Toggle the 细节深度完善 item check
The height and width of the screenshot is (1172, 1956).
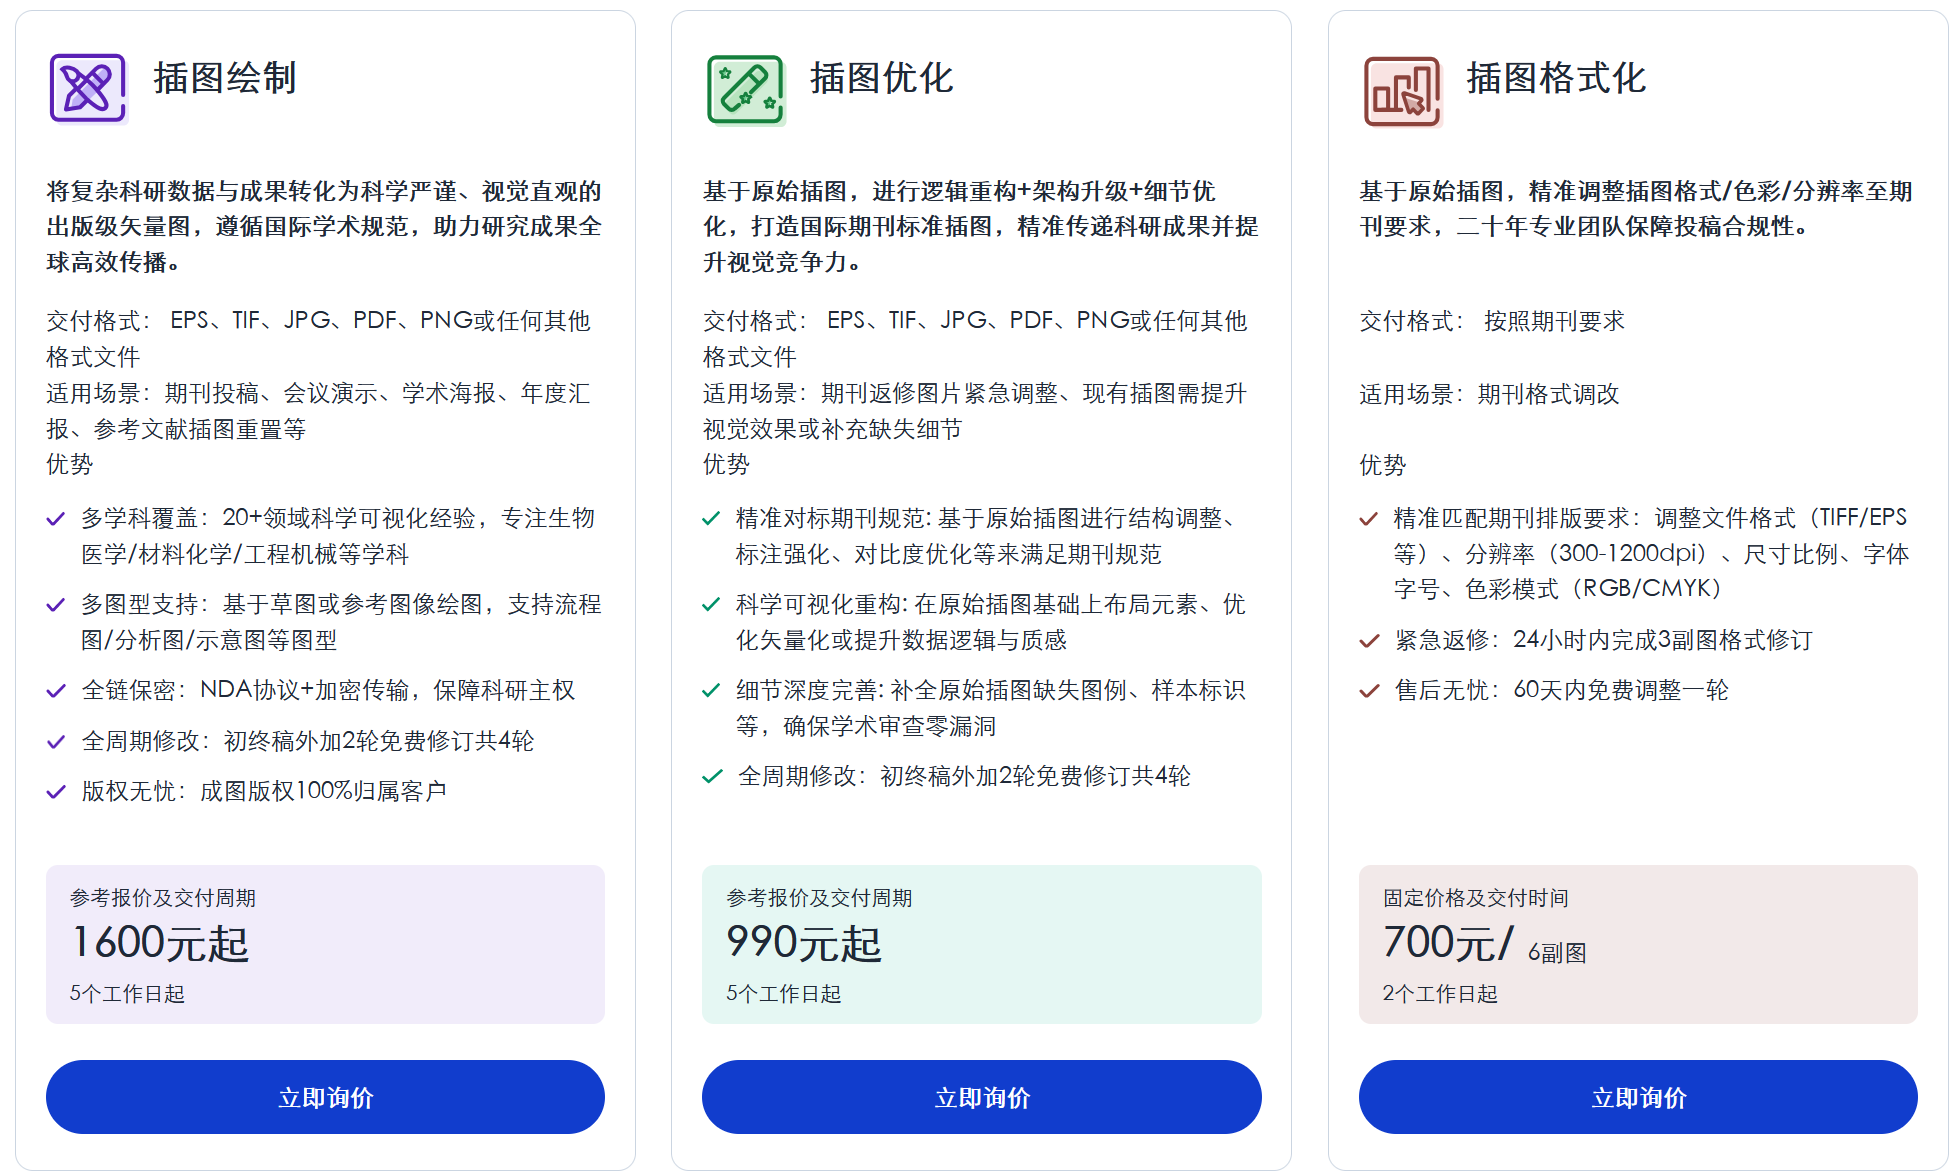coord(712,691)
